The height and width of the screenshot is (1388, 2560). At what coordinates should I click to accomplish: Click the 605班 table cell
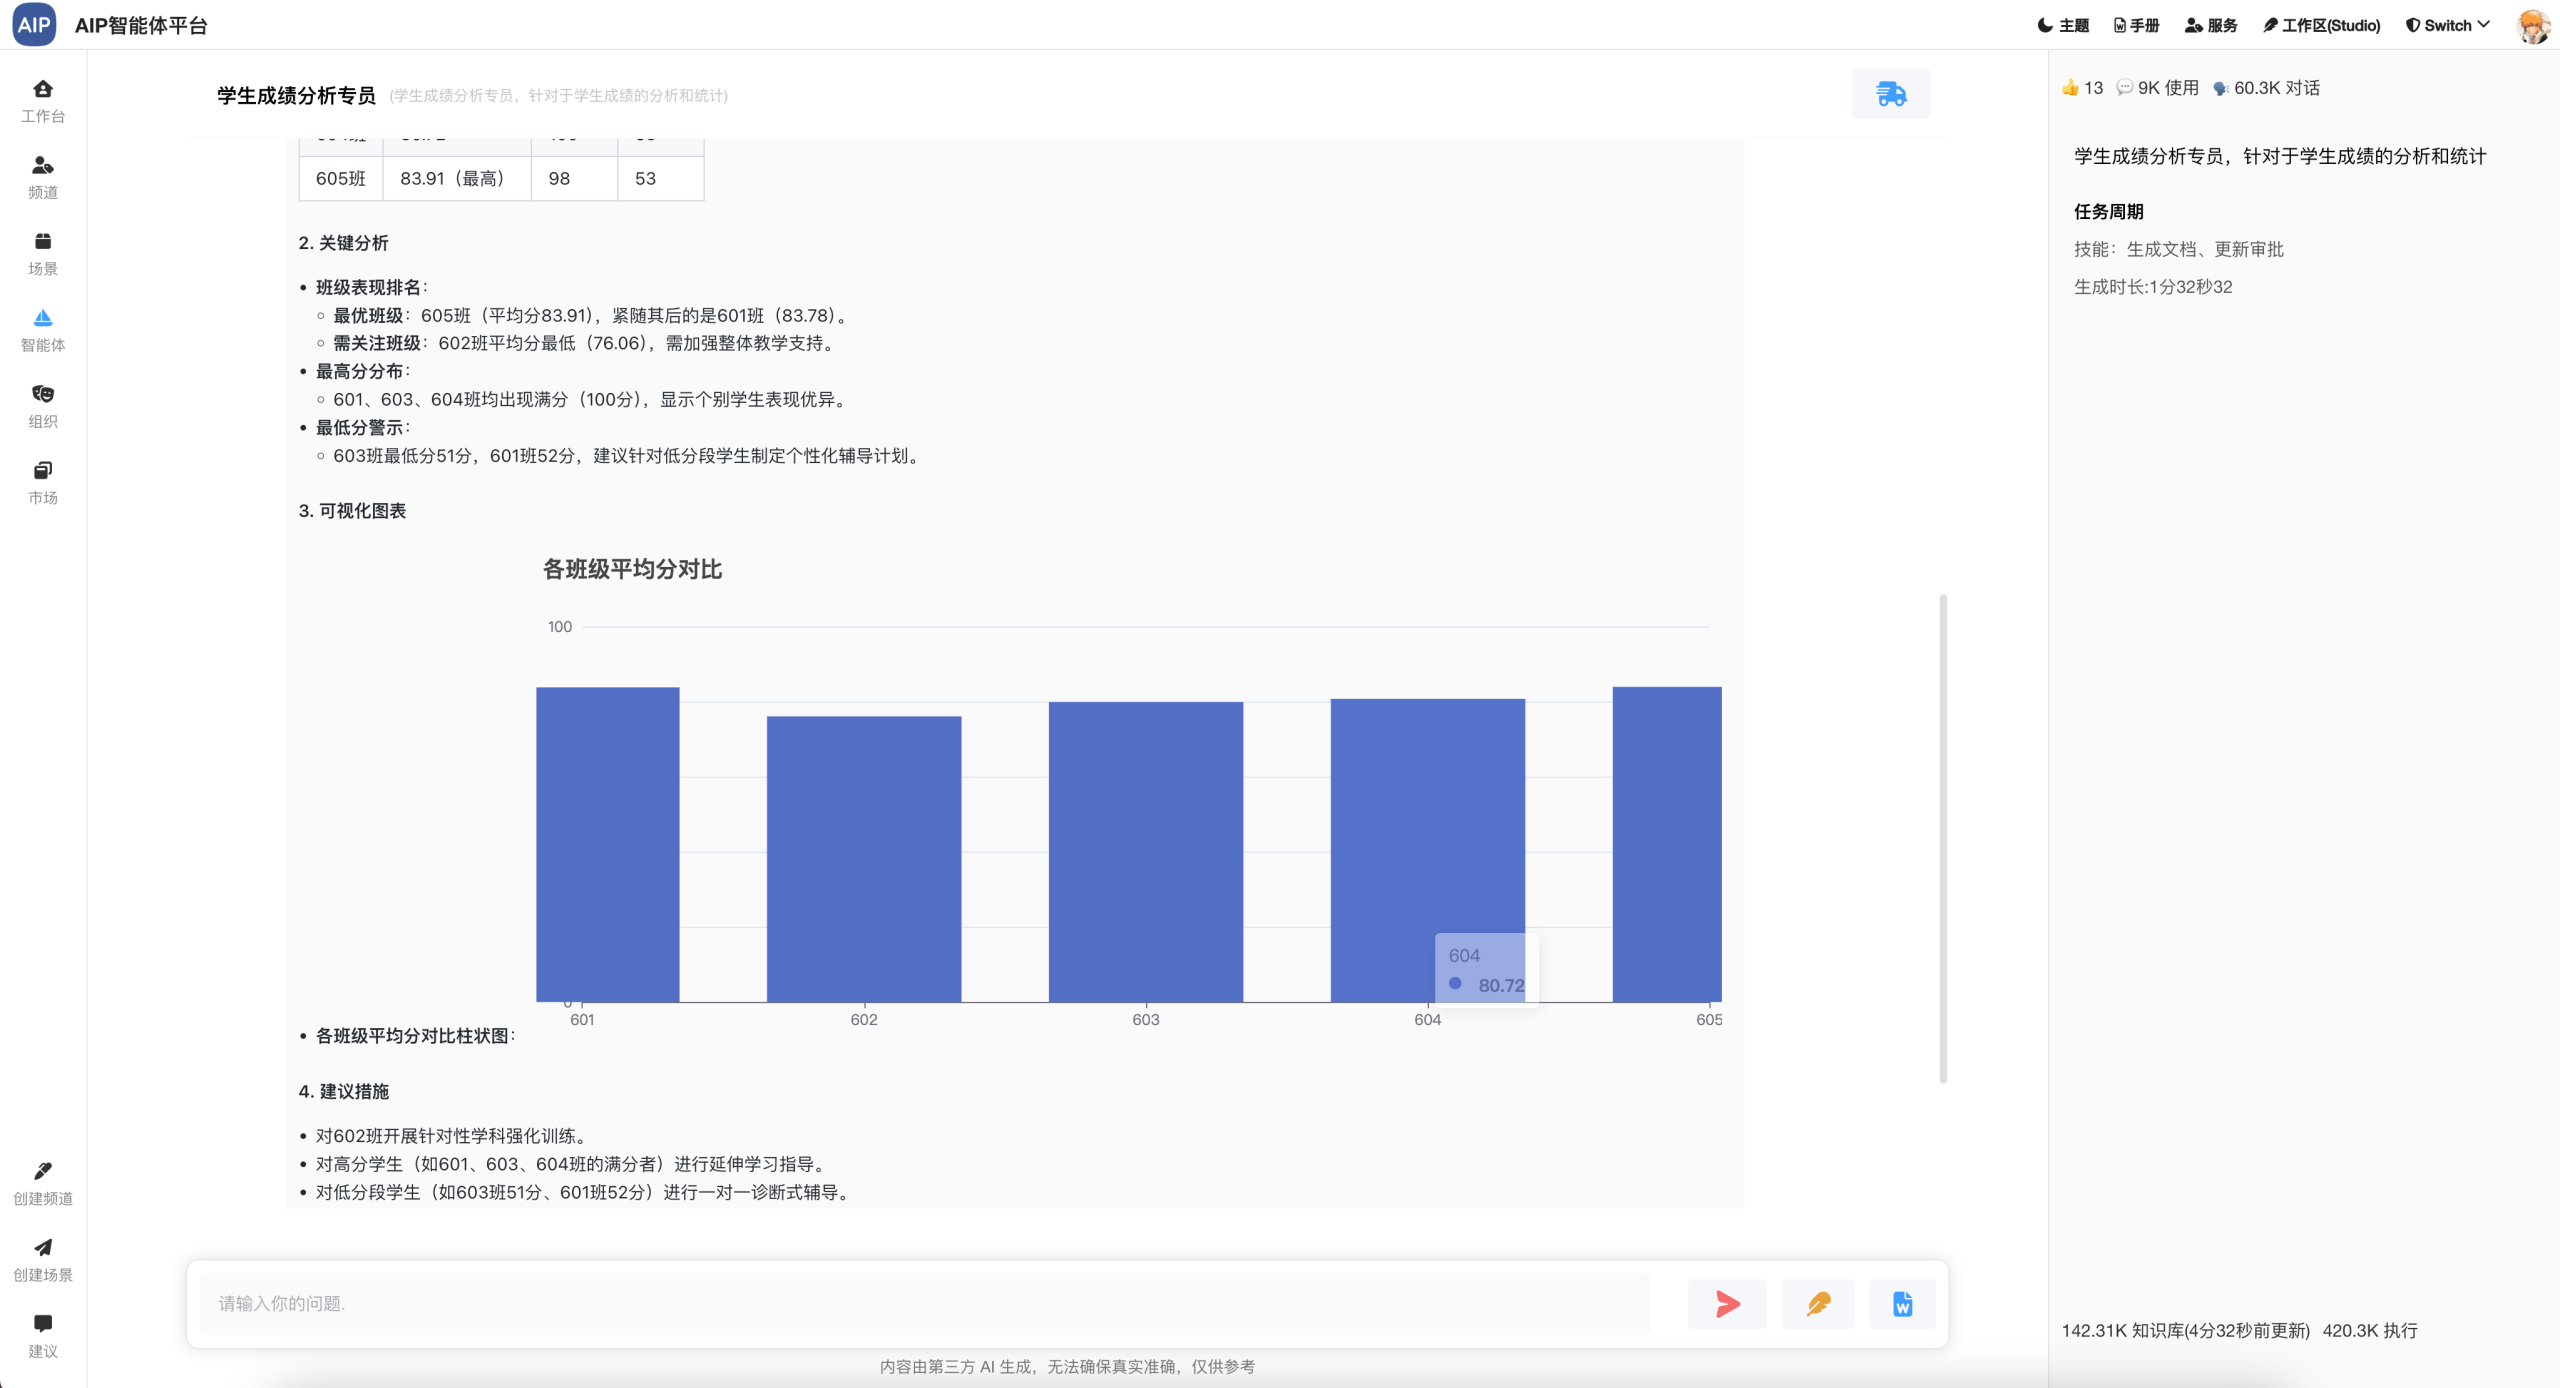(341, 178)
